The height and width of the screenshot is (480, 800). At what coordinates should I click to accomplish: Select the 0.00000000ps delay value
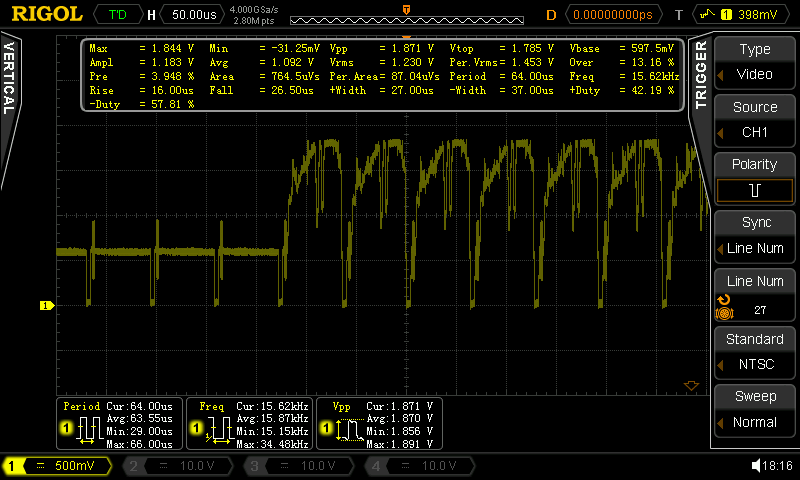(x=613, y=14)
